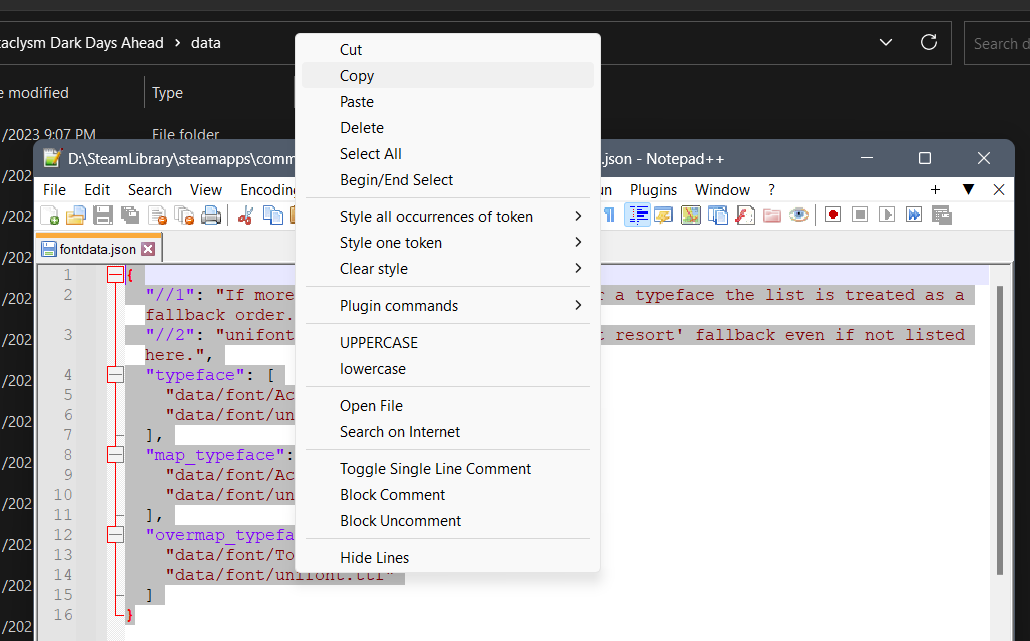Click the editor vertical scrollbar
Viewport: 1030px width, 641px height.
click(x=1000, y=430)
